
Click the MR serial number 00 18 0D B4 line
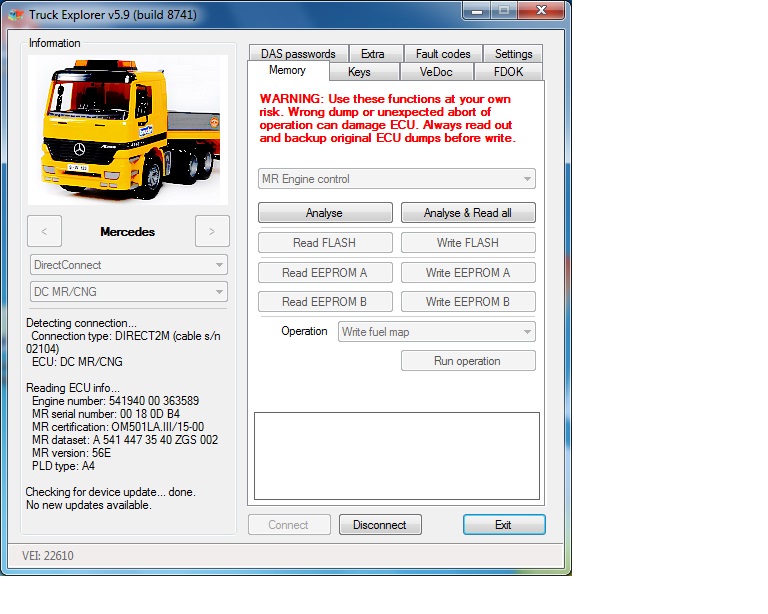click(106, 414)
